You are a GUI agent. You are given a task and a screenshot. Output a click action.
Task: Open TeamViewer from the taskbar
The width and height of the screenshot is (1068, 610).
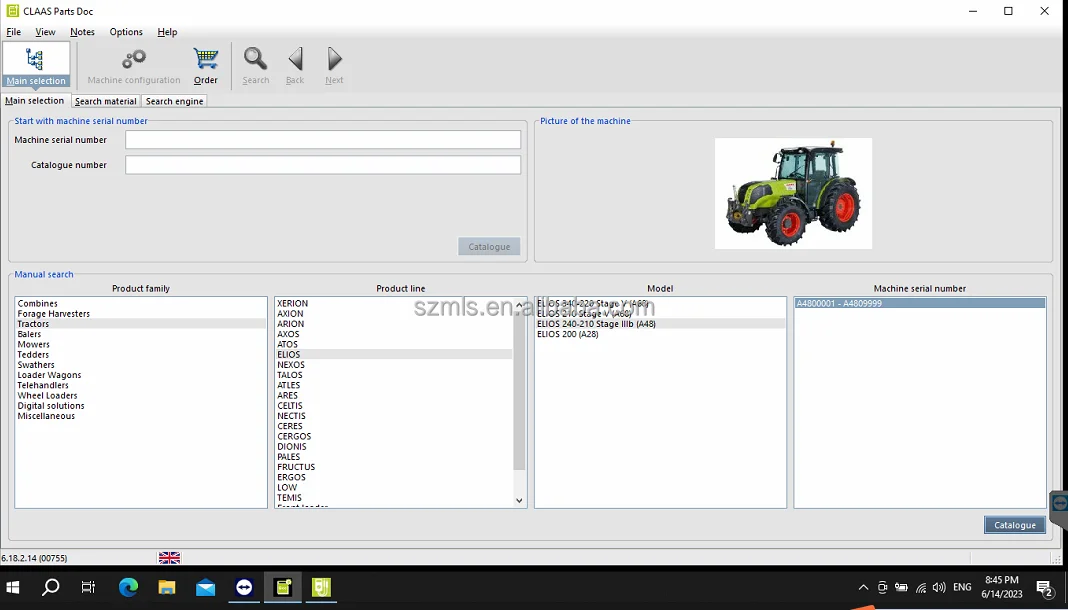pyautogui.click(x=244, y=588)
